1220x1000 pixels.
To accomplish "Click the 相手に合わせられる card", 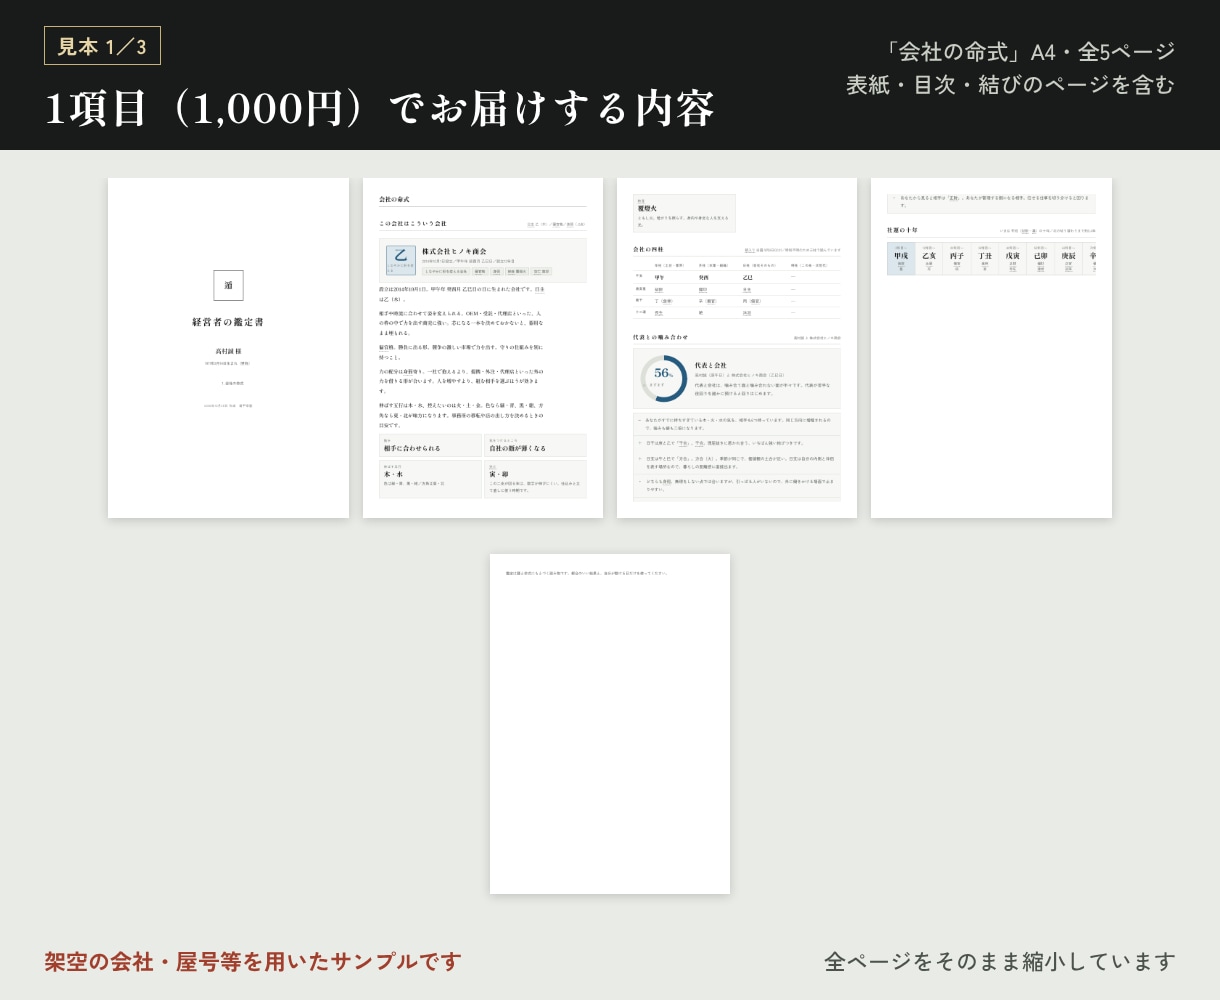I will point(431,446).
